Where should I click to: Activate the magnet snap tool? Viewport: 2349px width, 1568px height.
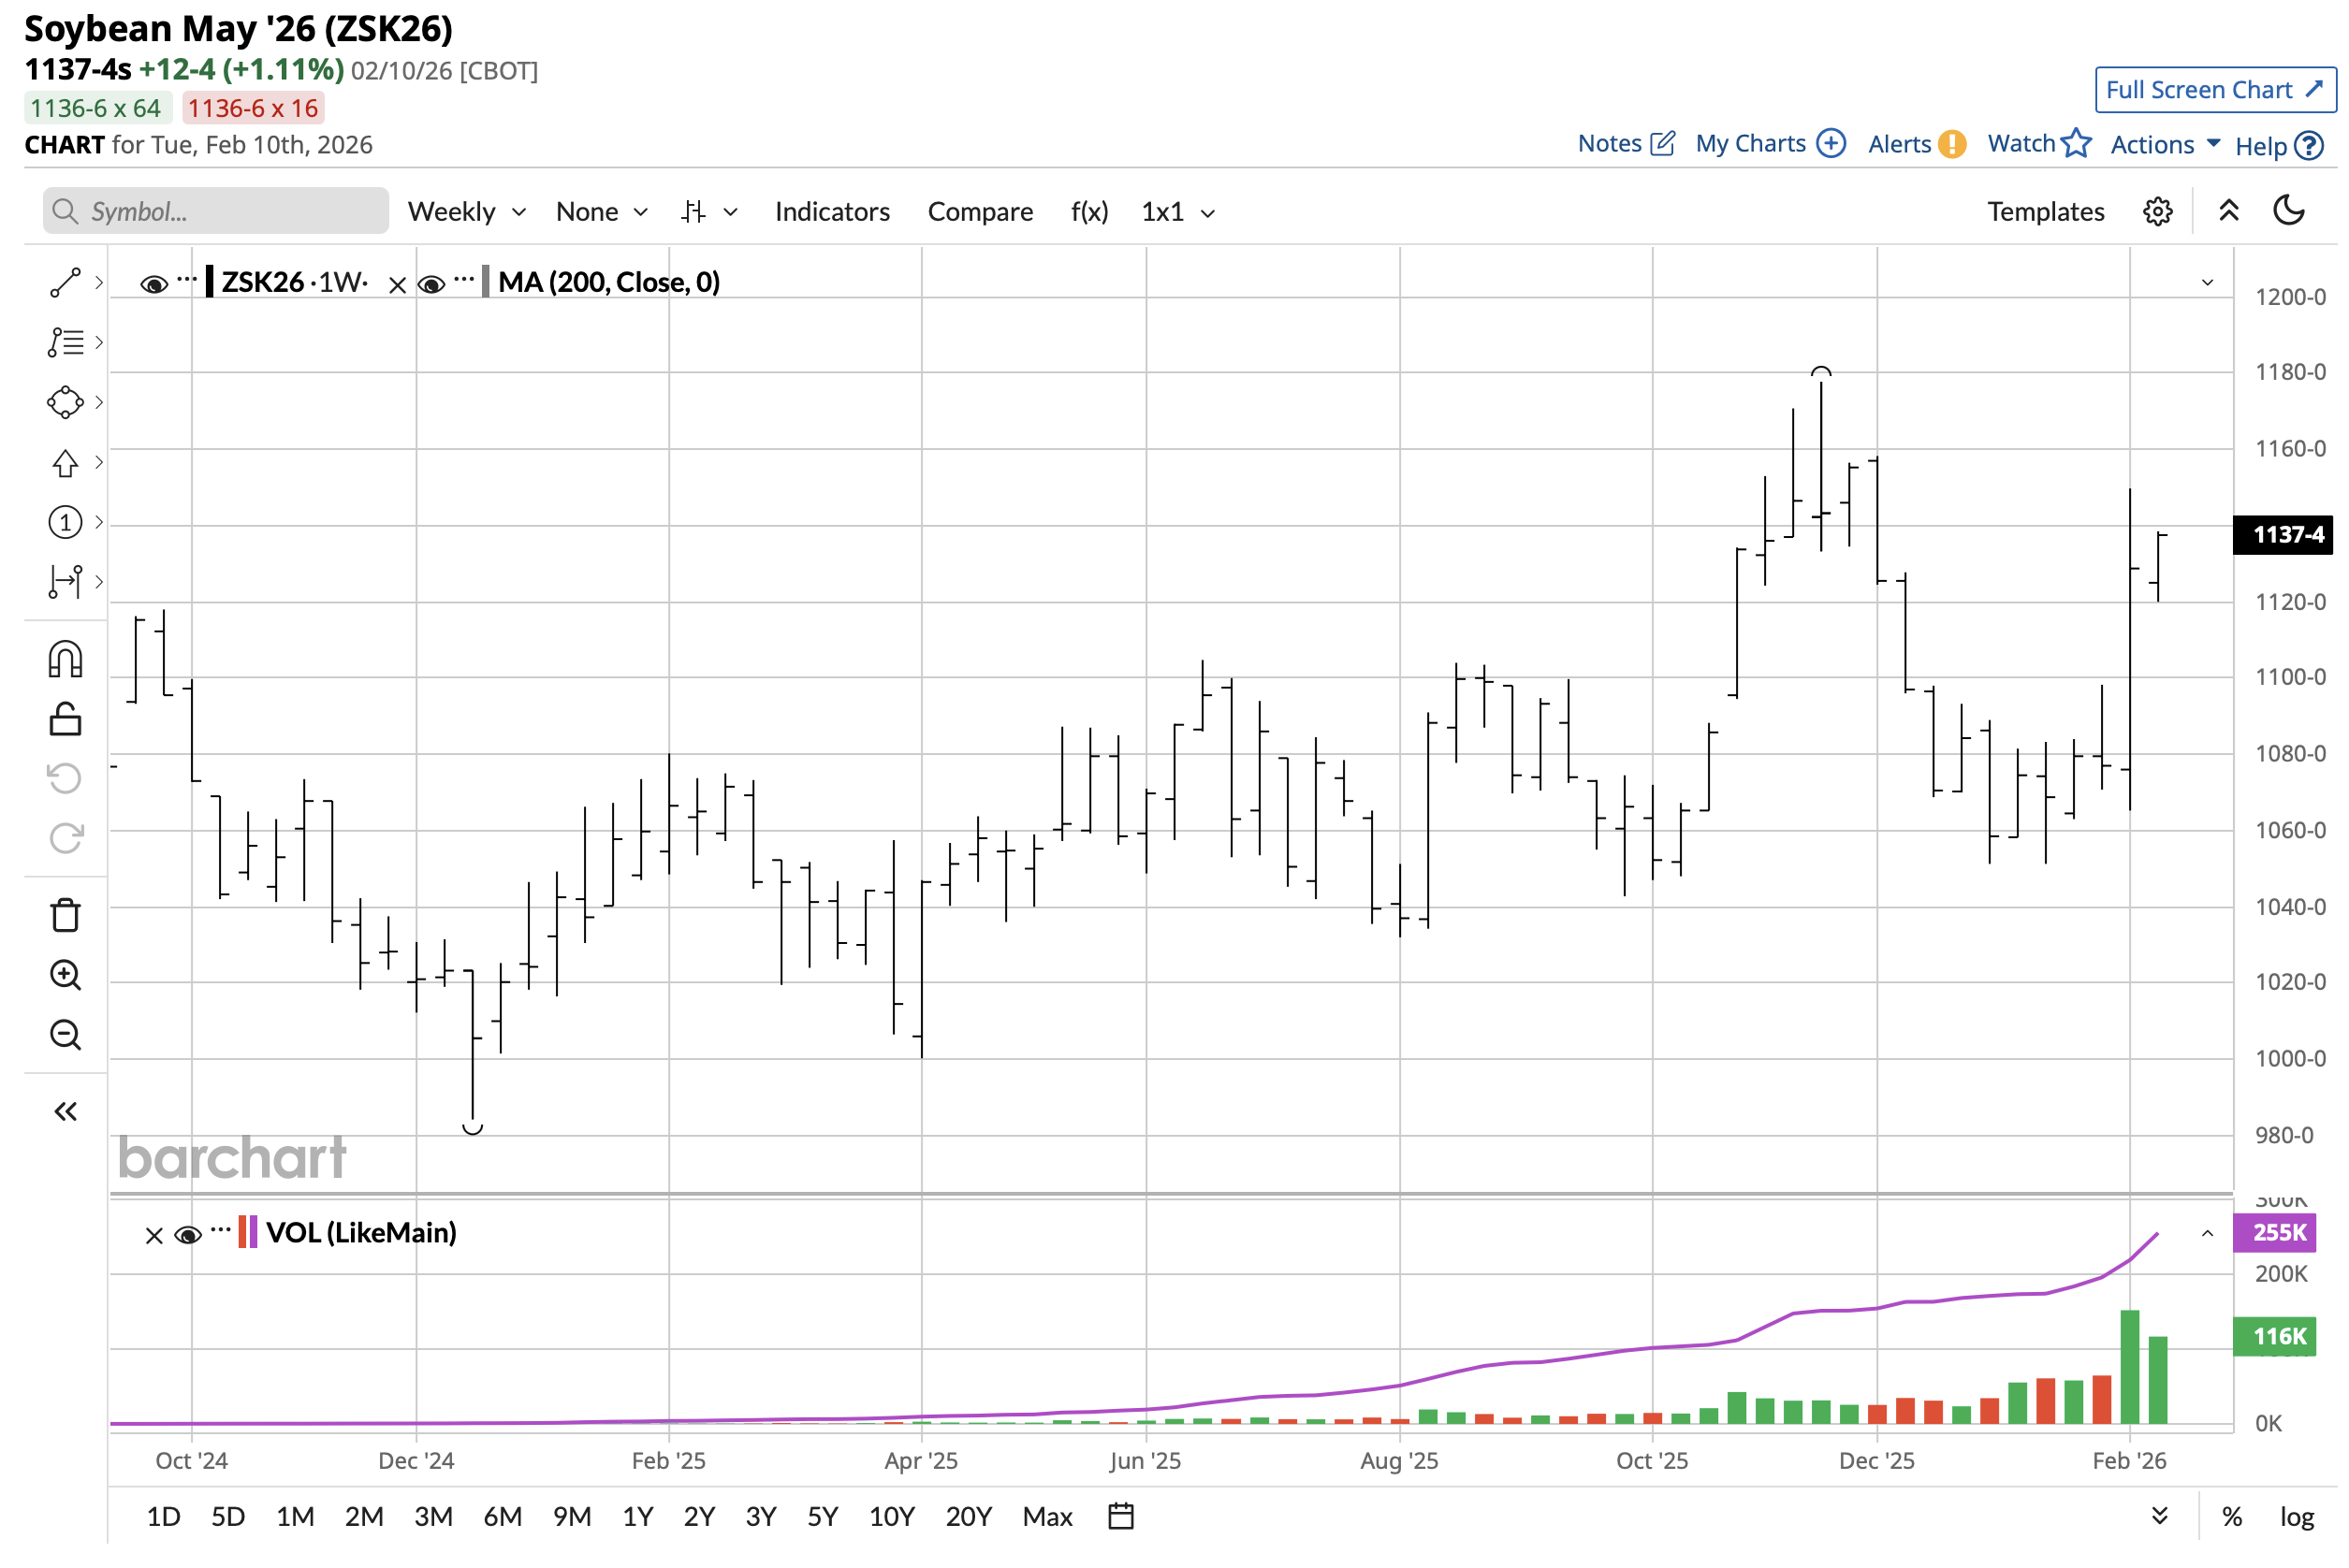pyautogui.click(x=65, y=660)
